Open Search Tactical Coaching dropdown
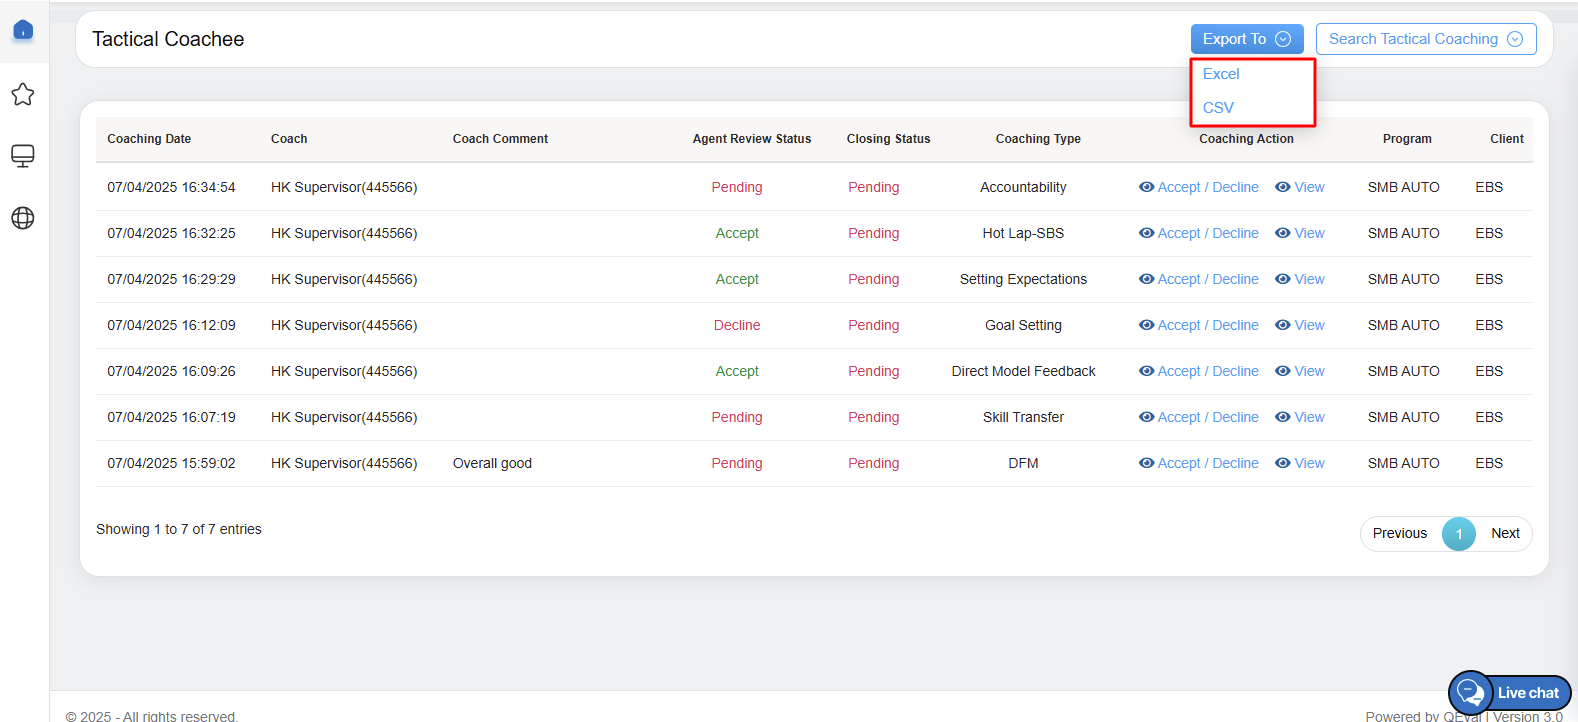 coord(1425,39)
